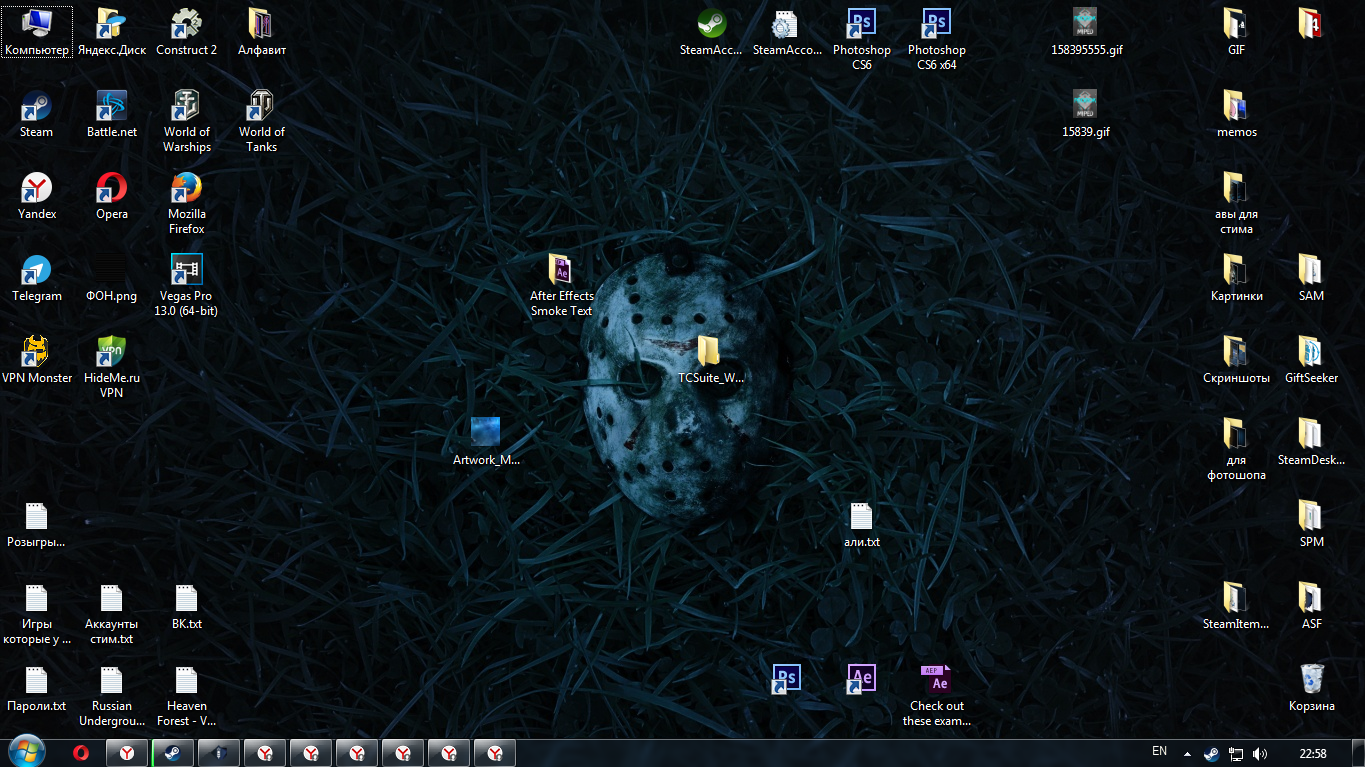1365x767 pixels.
Task: Click the SAM folder icon
Action: (1311, 278)
